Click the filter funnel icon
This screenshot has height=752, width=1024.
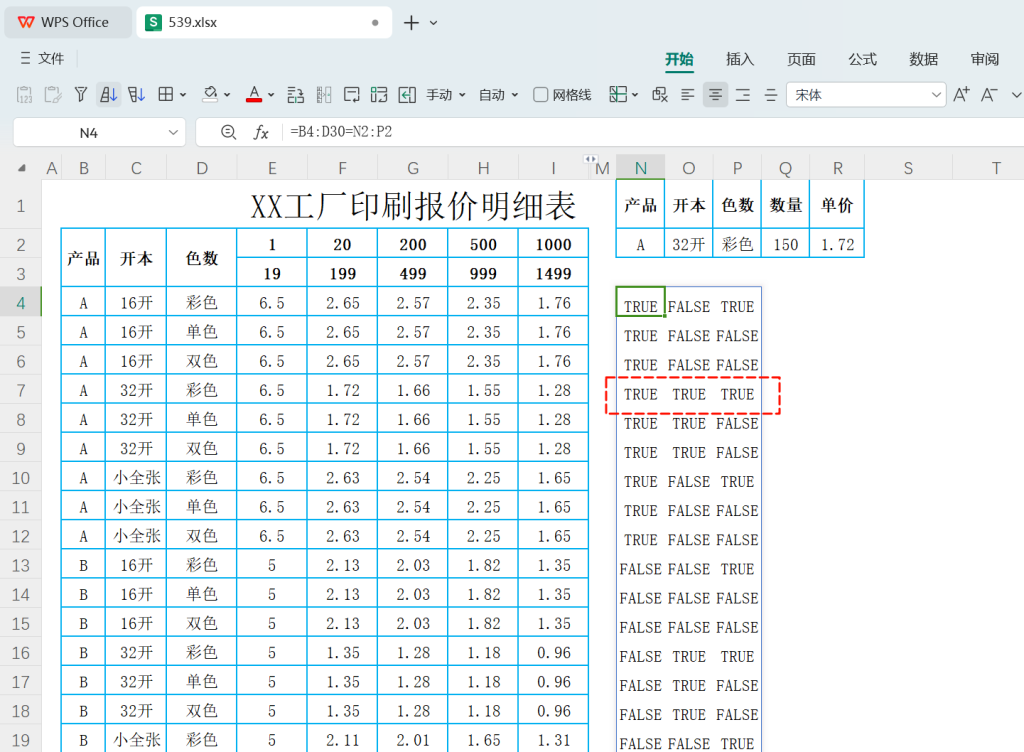pos(80,95)
